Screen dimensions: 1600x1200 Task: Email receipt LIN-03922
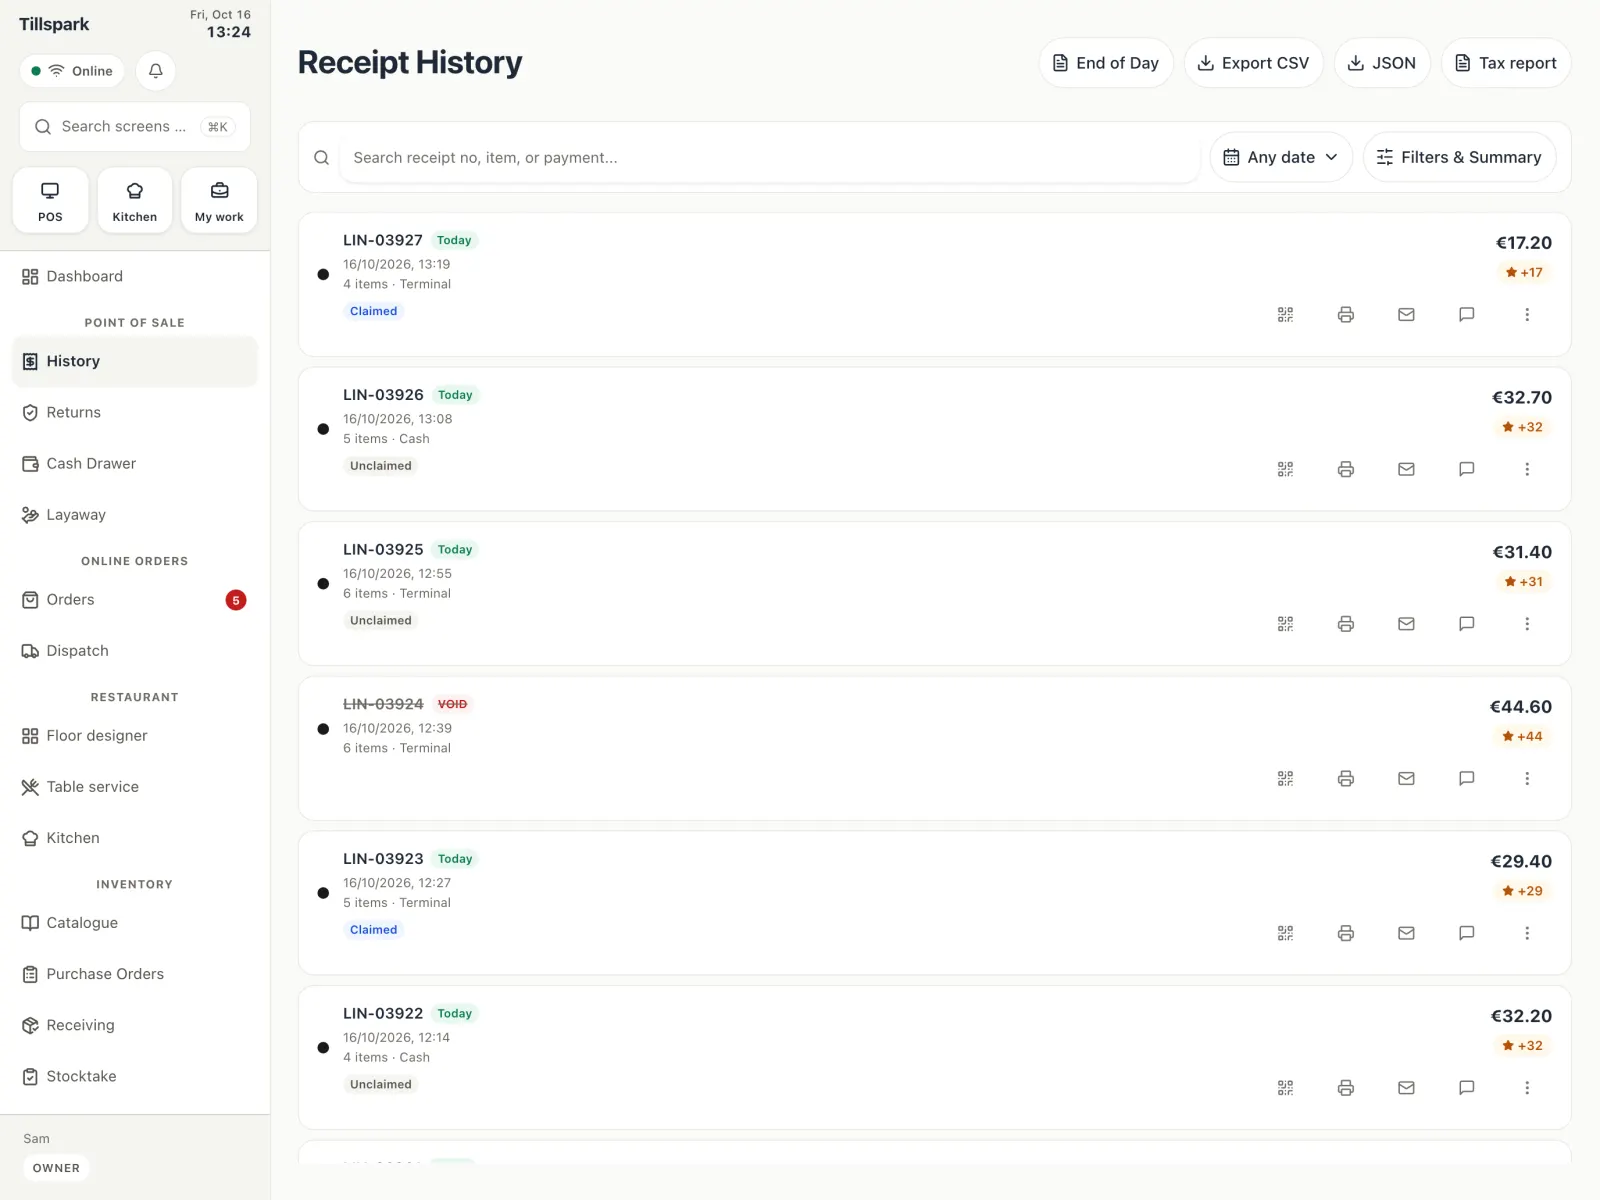1406,1088
